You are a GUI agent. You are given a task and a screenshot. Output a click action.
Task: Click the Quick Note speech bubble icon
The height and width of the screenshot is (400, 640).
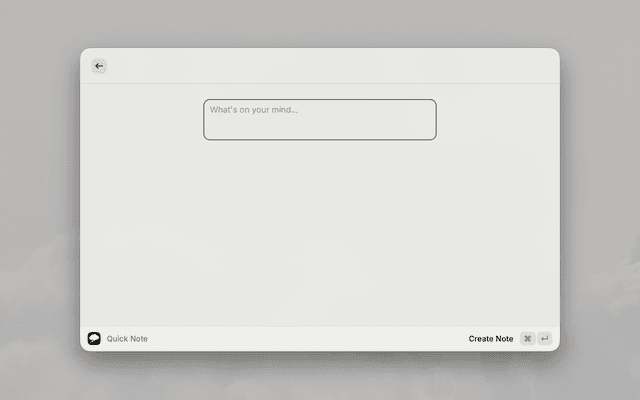(x=94, y=338)
